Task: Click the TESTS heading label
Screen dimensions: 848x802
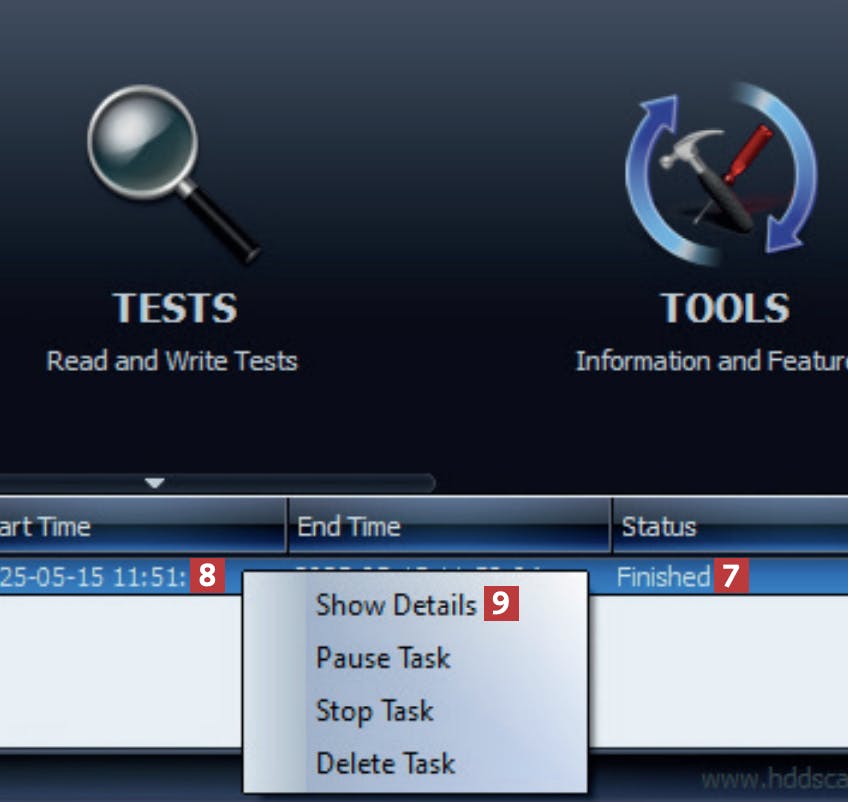Action: click(x=175, y=308)
